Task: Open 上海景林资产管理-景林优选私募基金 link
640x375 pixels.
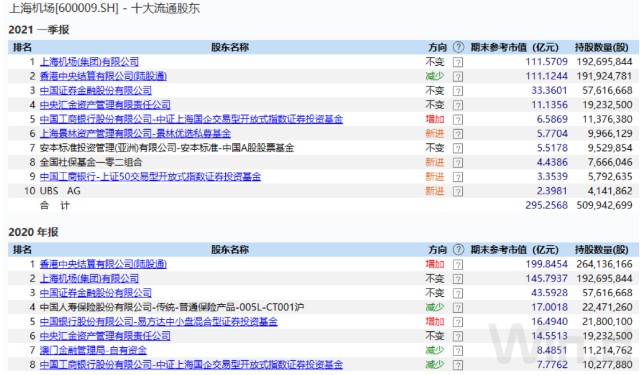Action: (135, 133)
